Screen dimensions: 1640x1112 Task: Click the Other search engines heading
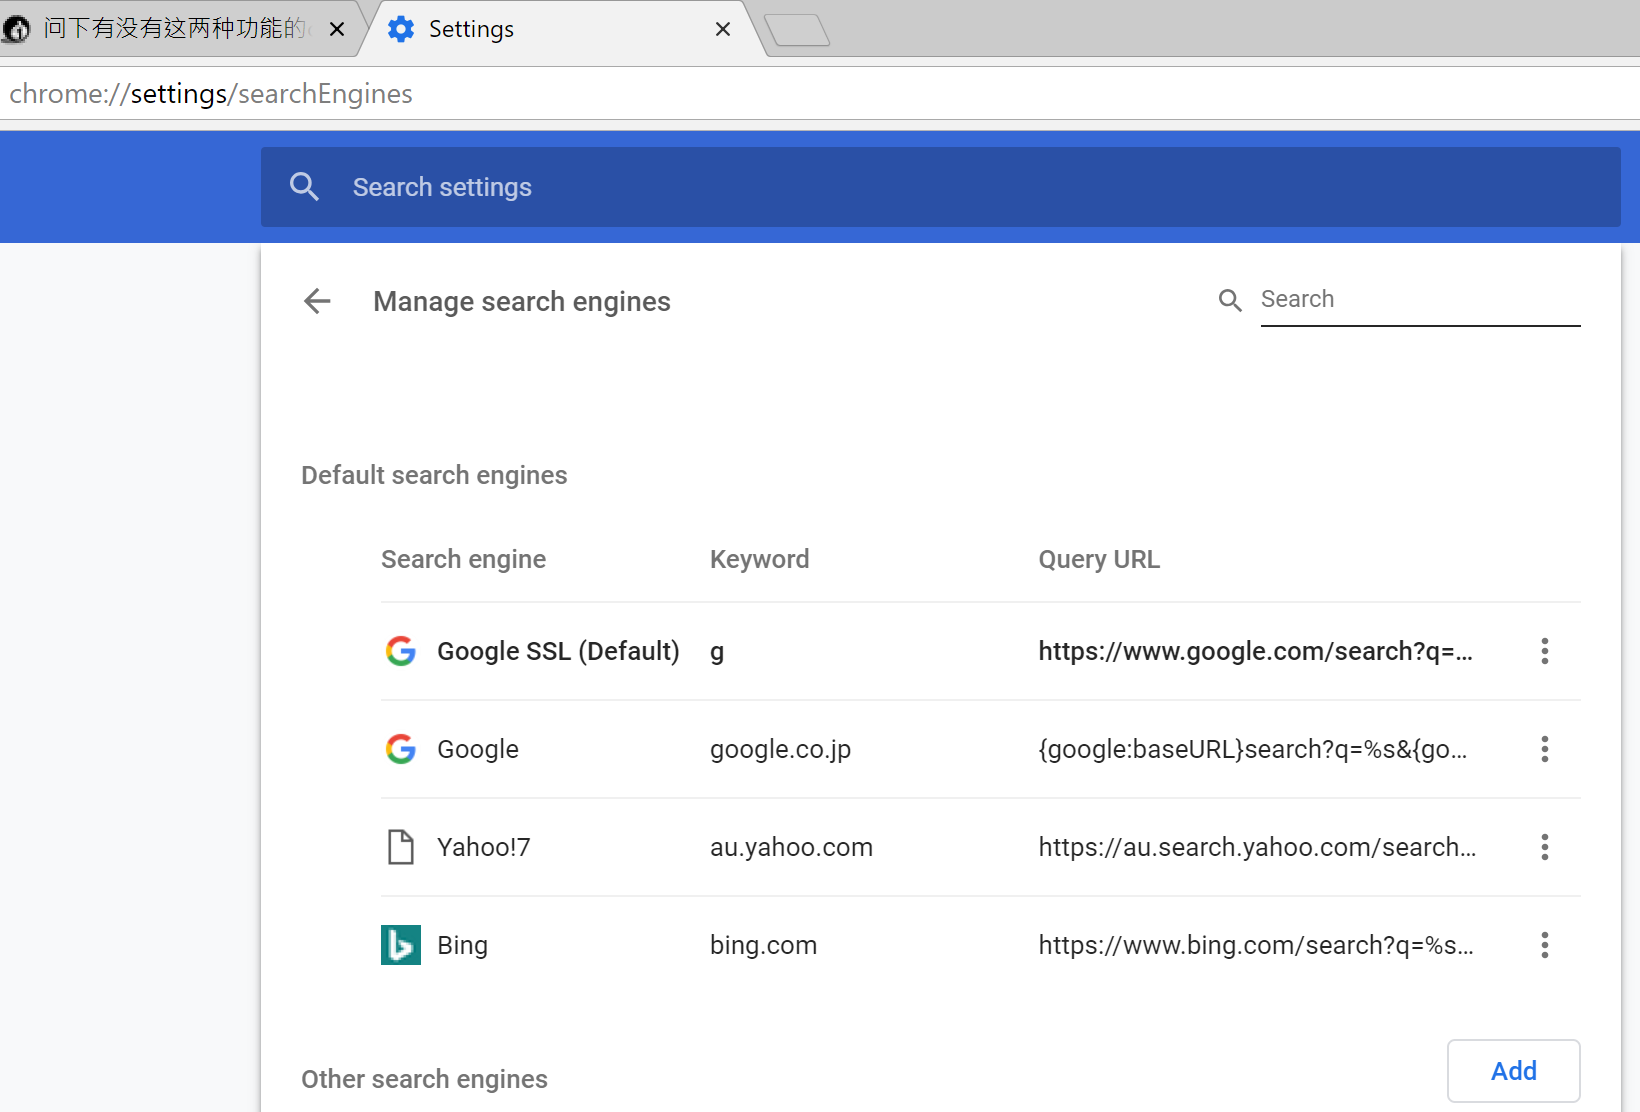(x=425, y=1079)
